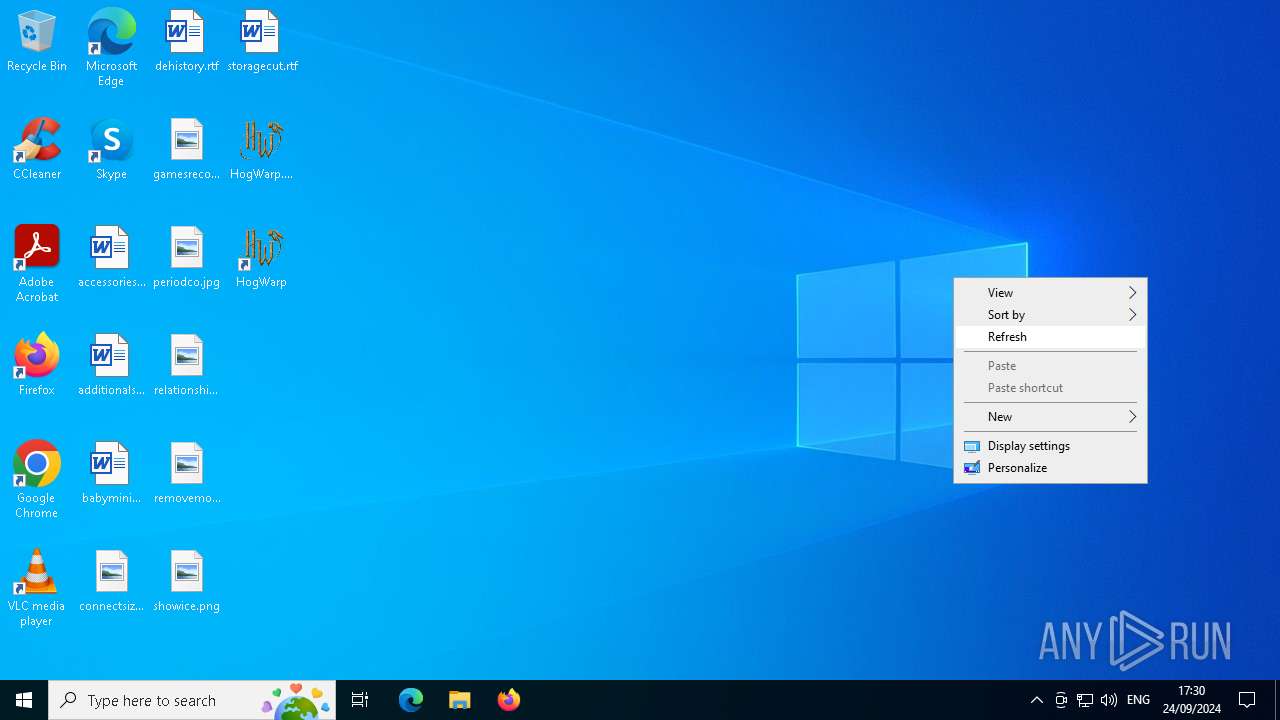Click the taskbar search box
The height and width of the screenshot is (720, 1280).
pos(192,700)
